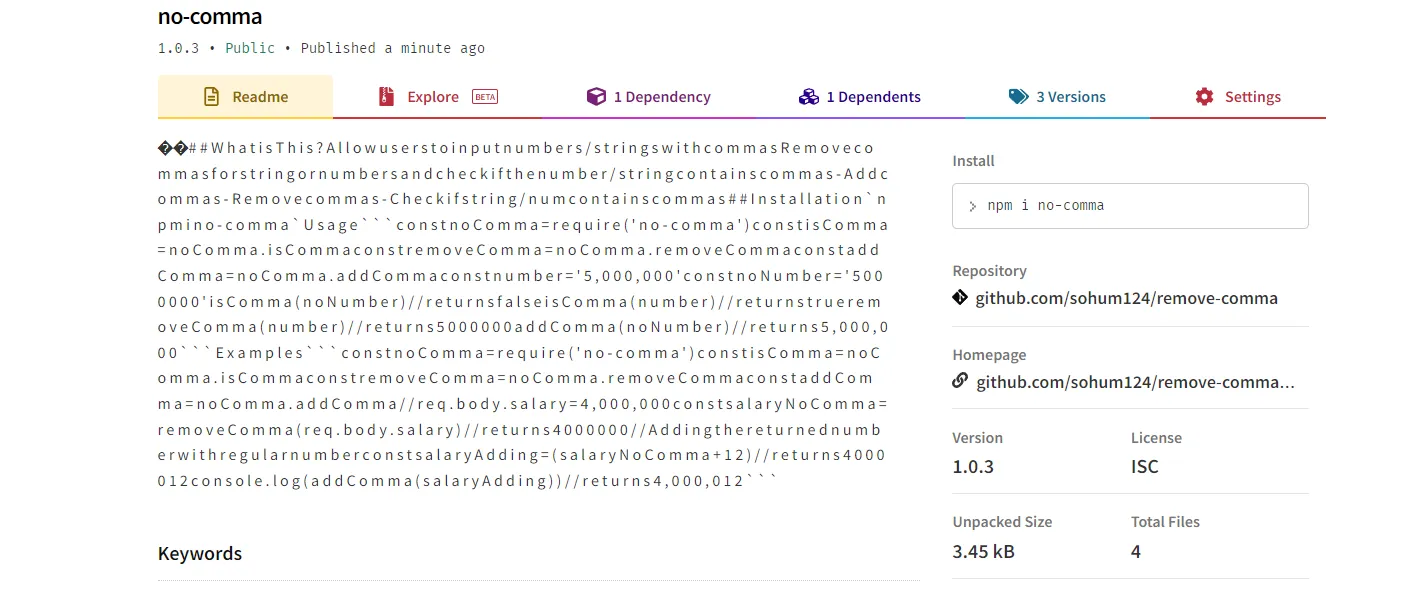This screenshot has width=1423, height=596.
Task: Click the BETA badge on Explore
Action: [x=485, y=97]
